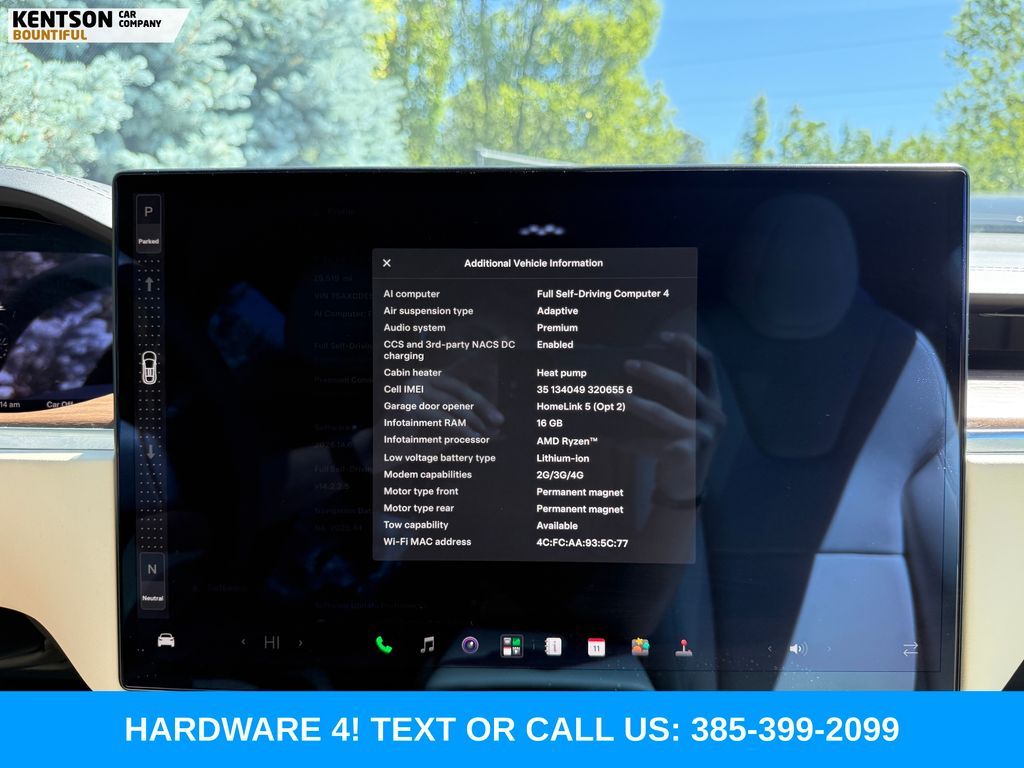Image resolution: width=1024 pixels, height=768 pixels.
Task: Select IMEI number '35 134049 320655 6'
Action: [584, 390]
